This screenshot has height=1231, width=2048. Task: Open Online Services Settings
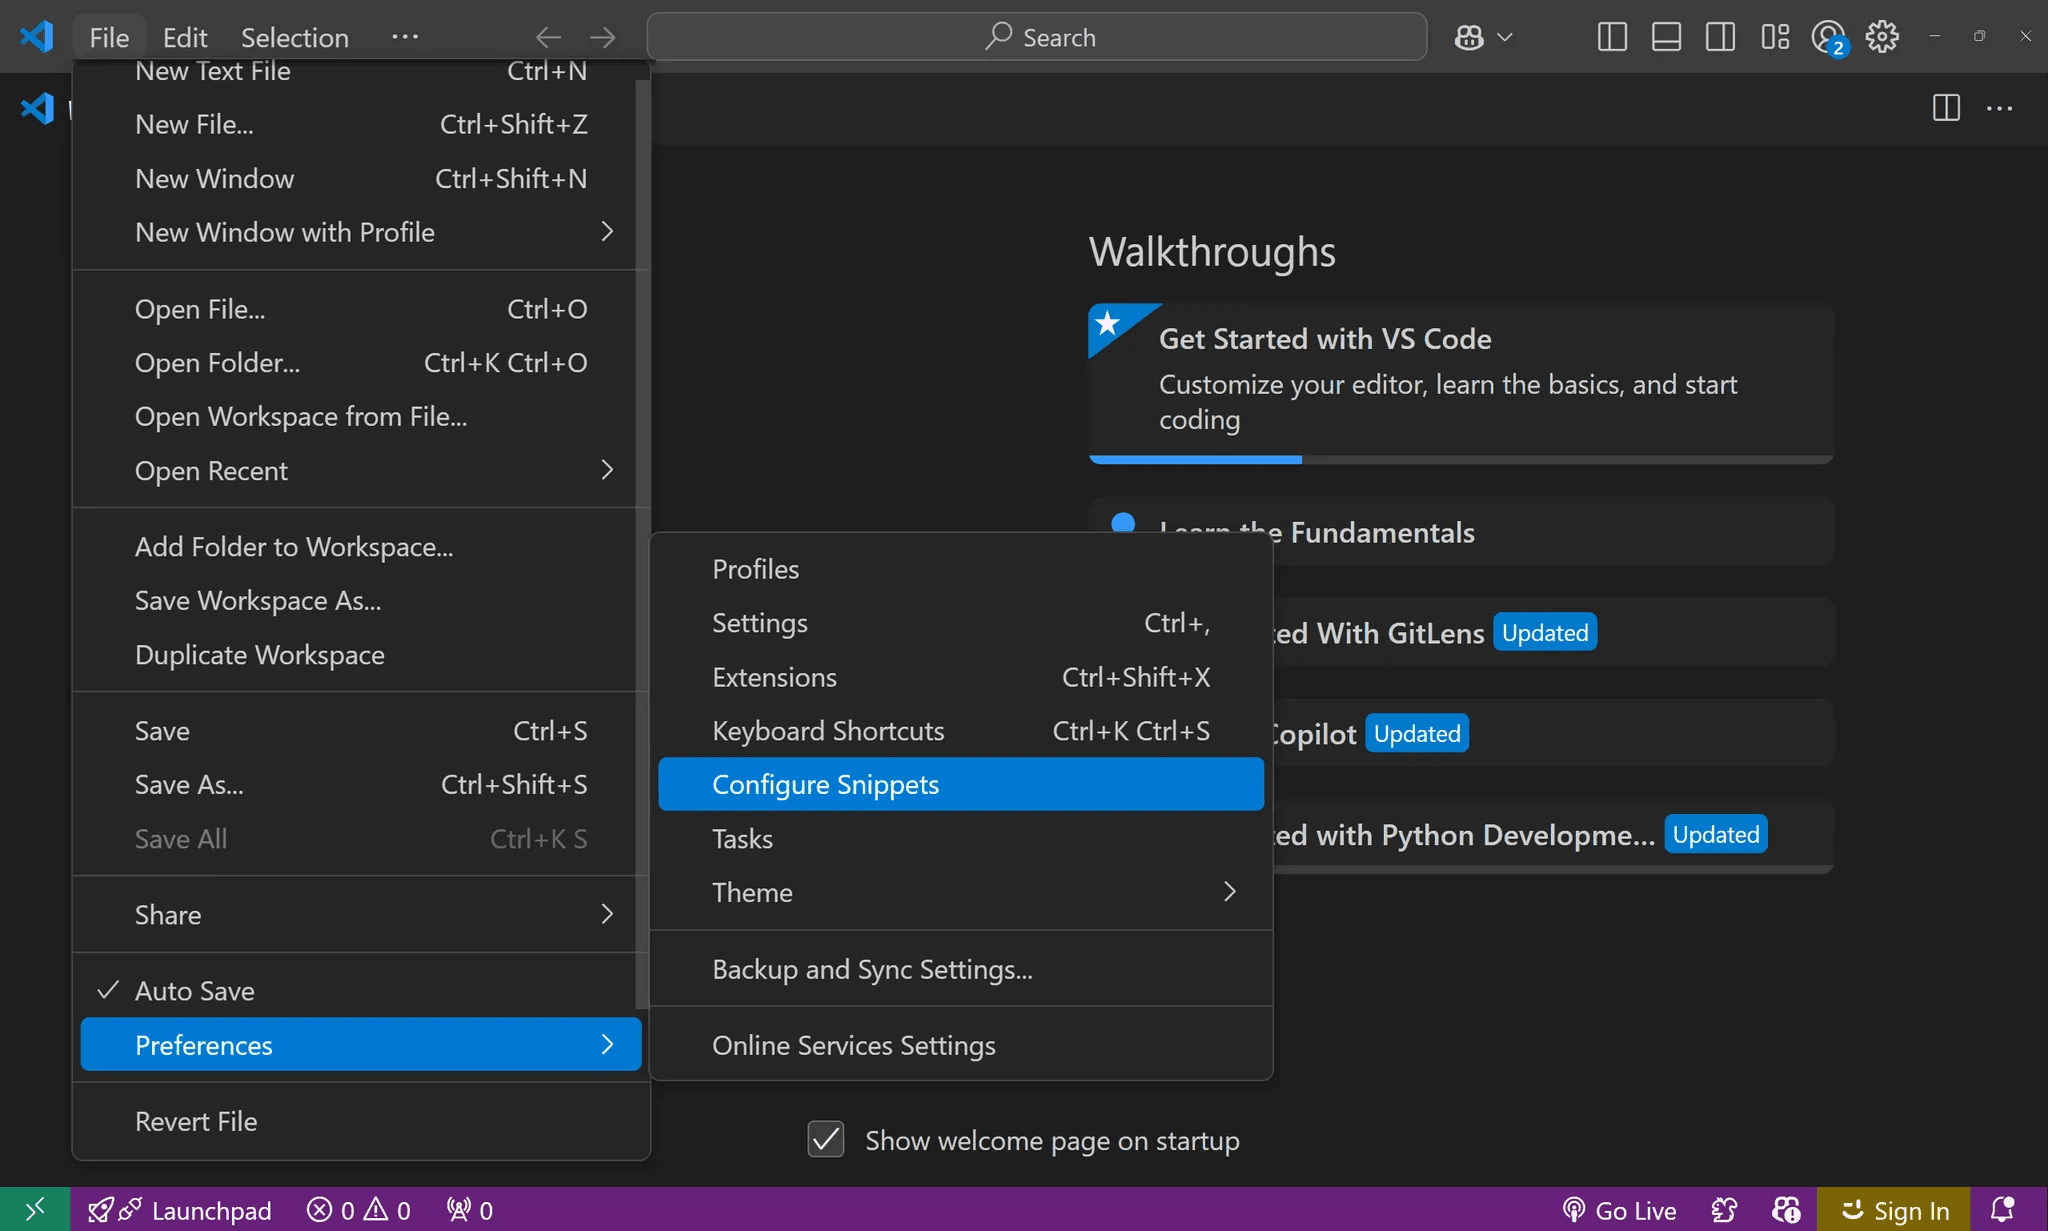pyautogui.click(x=961, y=1044)
